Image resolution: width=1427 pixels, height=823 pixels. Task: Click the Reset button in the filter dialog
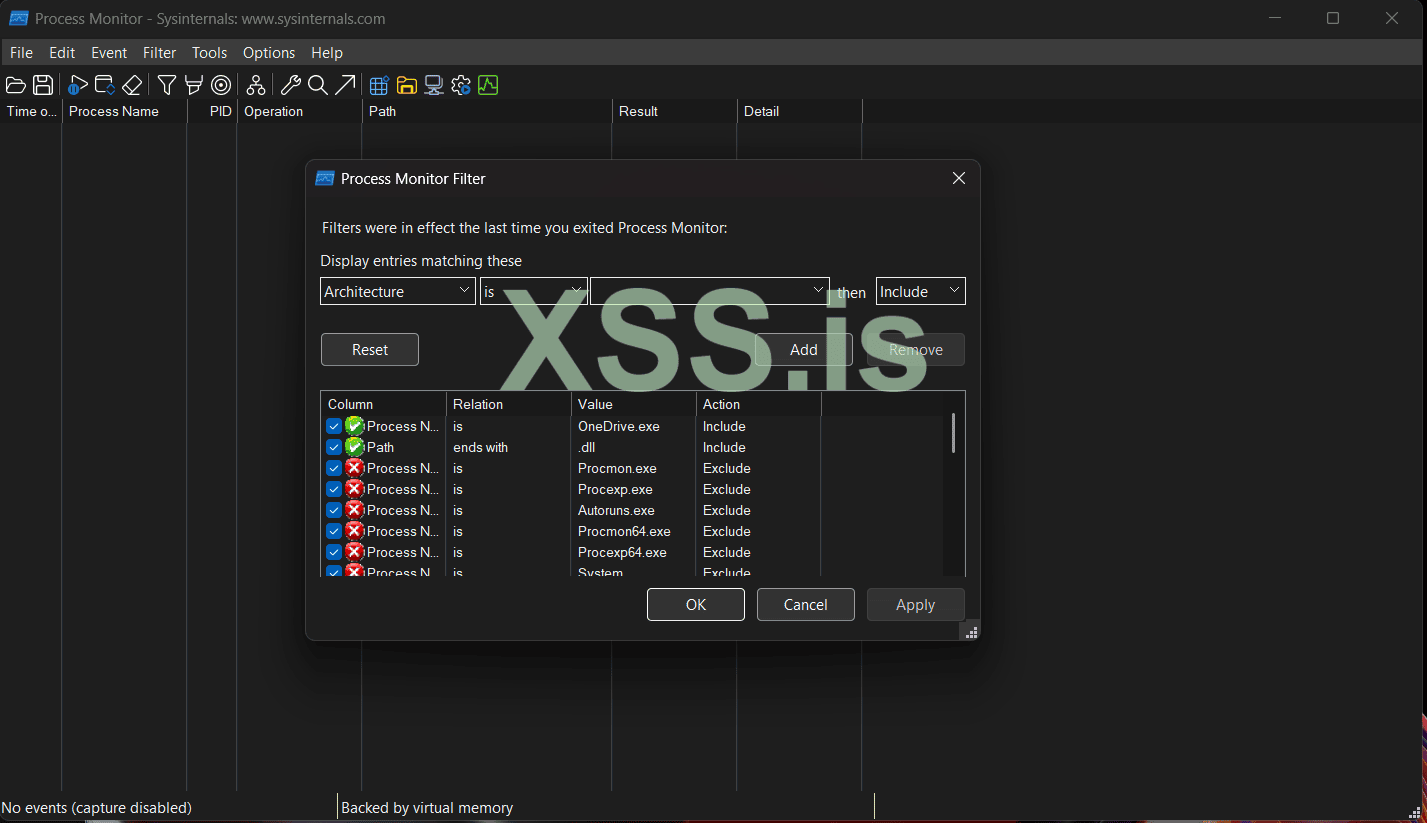(369, 349)
